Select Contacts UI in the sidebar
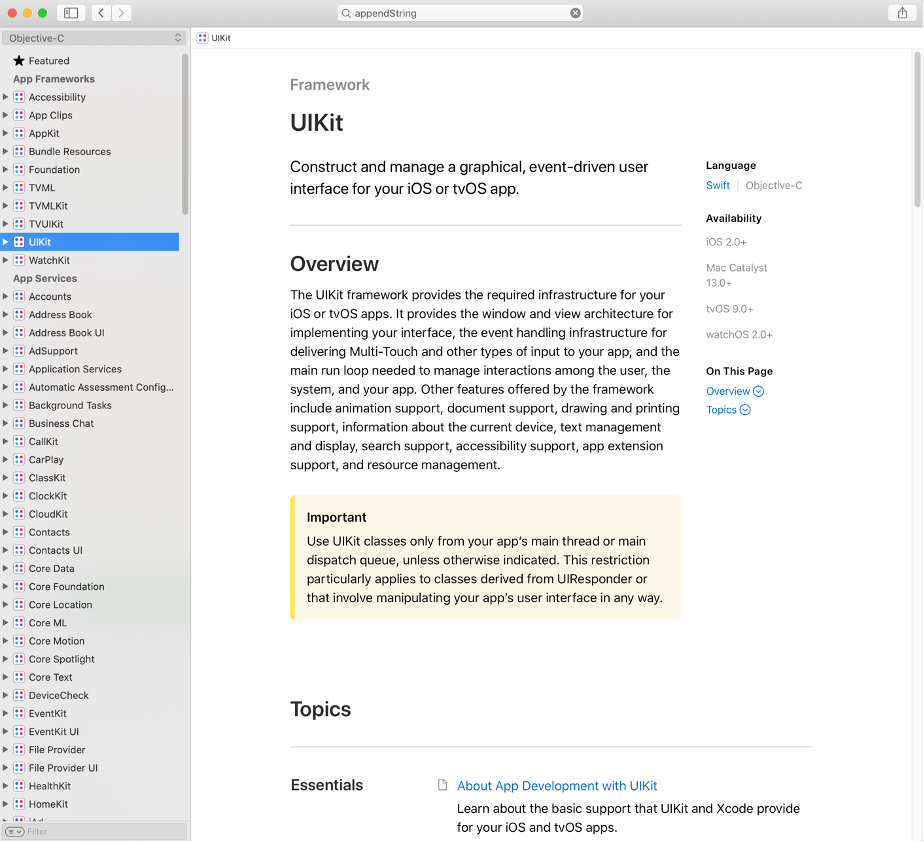The height and width of the screenshot is (842, 924). [56, 550]
